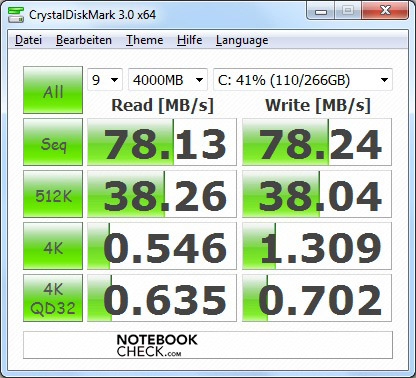Image resolution: width=416 pixels, height=378 pixels.
Task: Start the Seq benchmark test
Action: [x=53, y=142]
